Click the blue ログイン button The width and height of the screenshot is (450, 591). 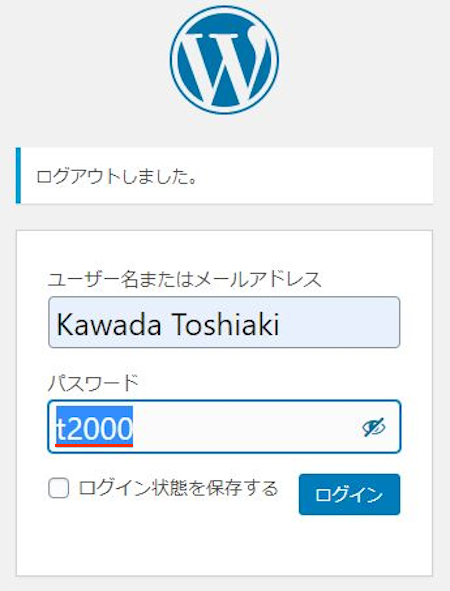(349, 494)
